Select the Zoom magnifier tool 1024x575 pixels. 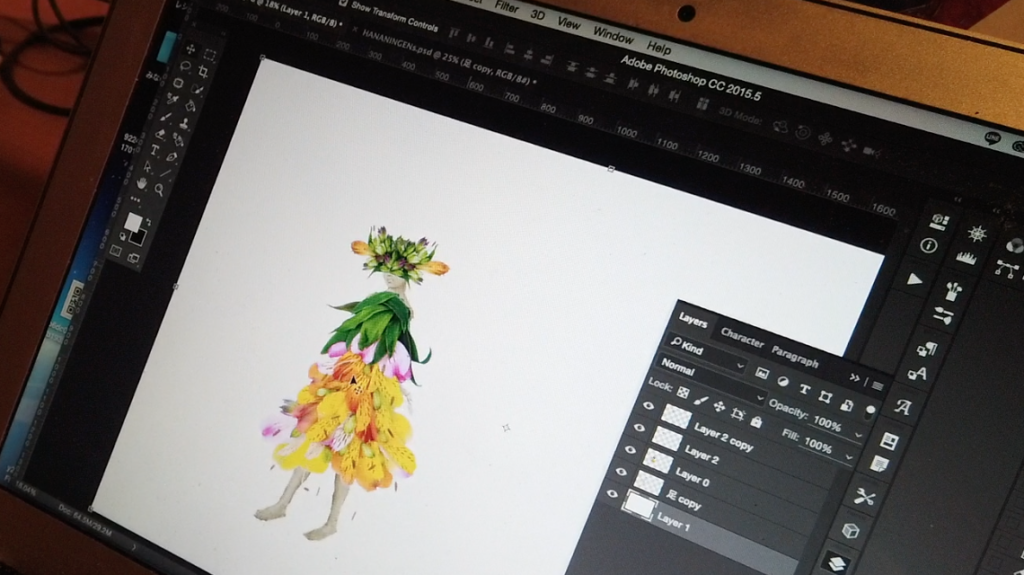point(159,189)
